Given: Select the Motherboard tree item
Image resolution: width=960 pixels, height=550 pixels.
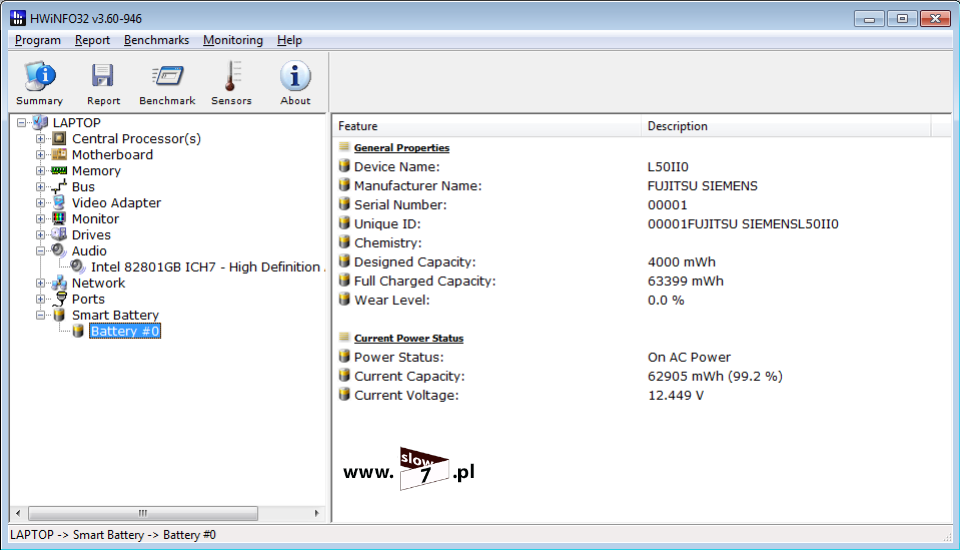Looking at the screenshot, I should tap(112, 154).
